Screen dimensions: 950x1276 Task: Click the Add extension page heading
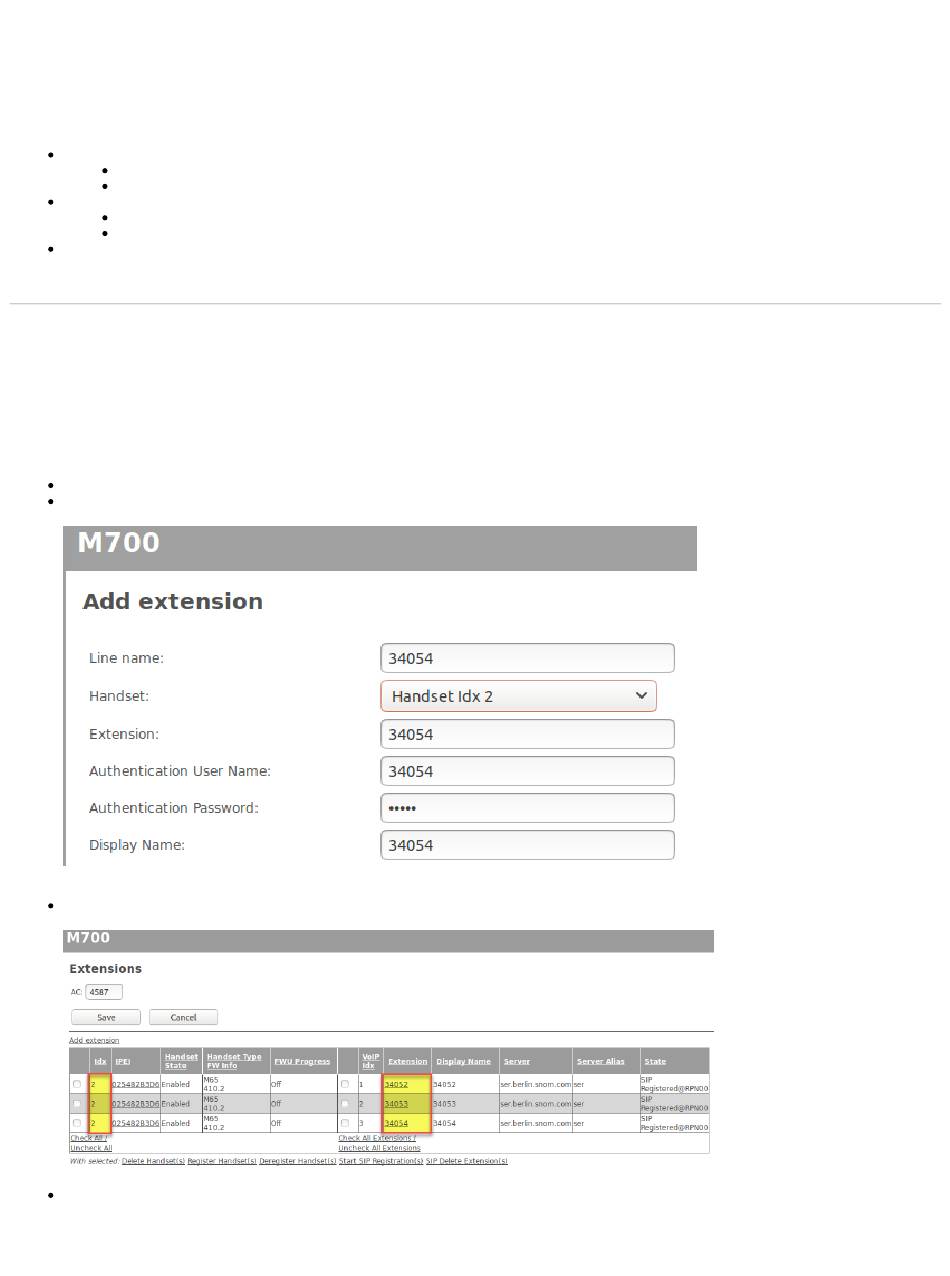point(173,602)
